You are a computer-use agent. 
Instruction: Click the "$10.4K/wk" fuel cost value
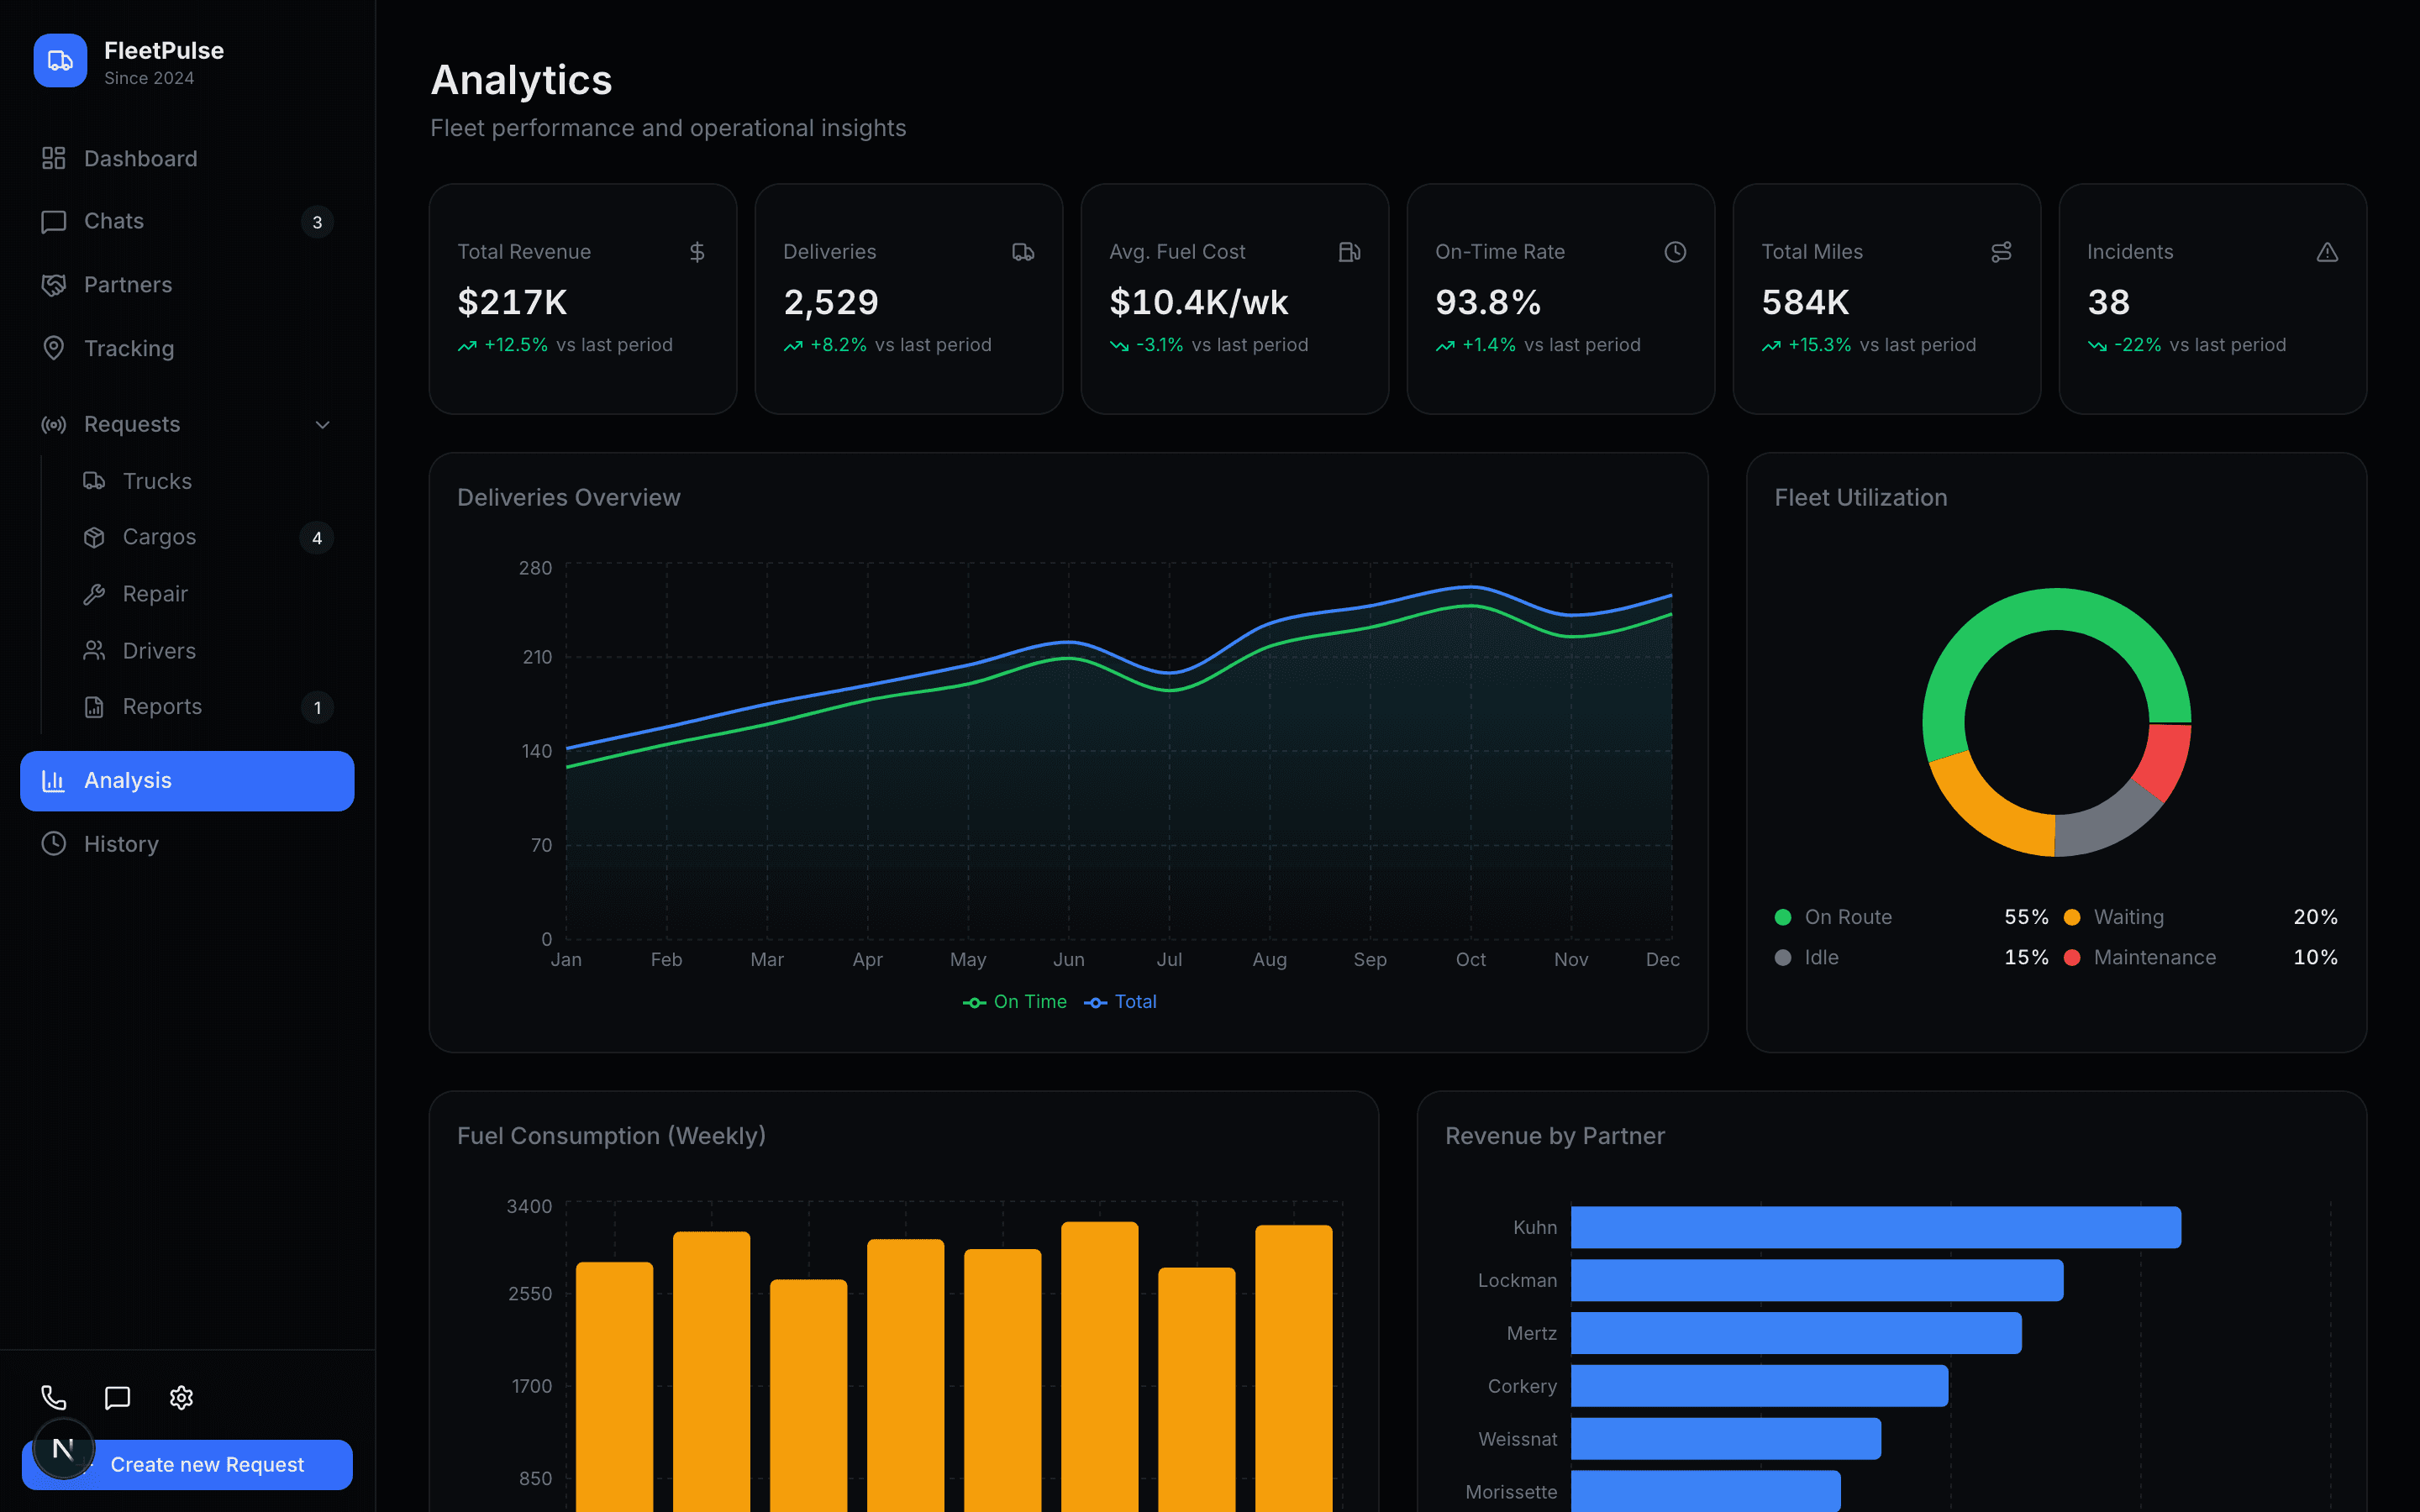(1199, 302)
